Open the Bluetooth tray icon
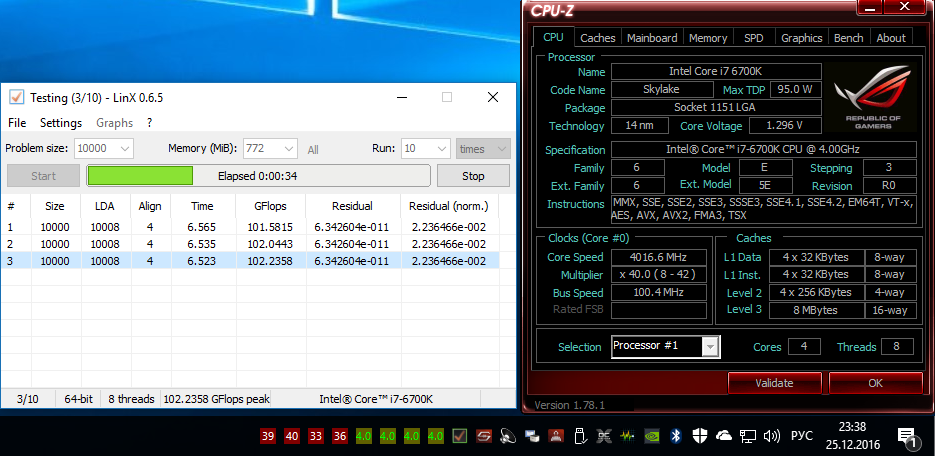Image resolution: width=935 pixels, height=456 pixels. [x=676, y=436]
